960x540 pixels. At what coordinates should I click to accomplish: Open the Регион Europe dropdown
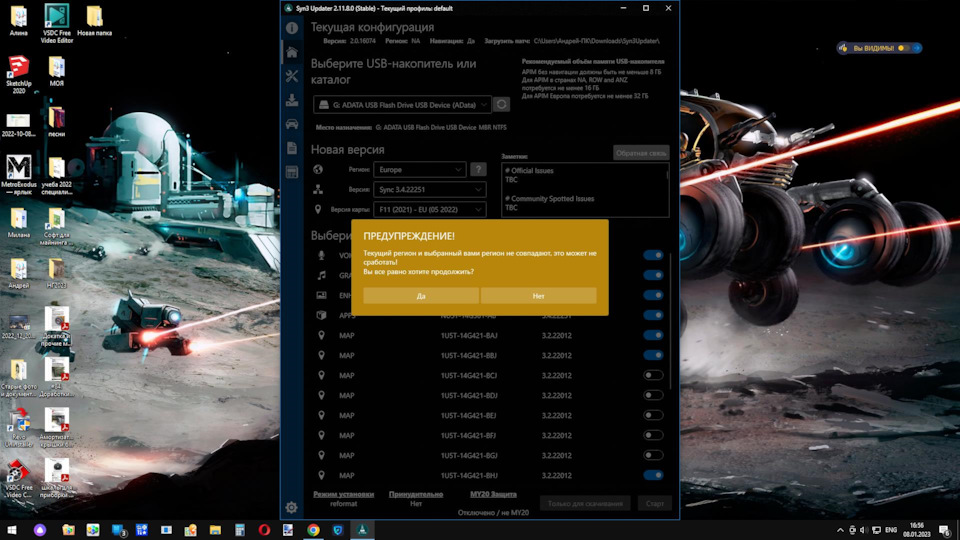pyautogui.click(x=420, y=170)
